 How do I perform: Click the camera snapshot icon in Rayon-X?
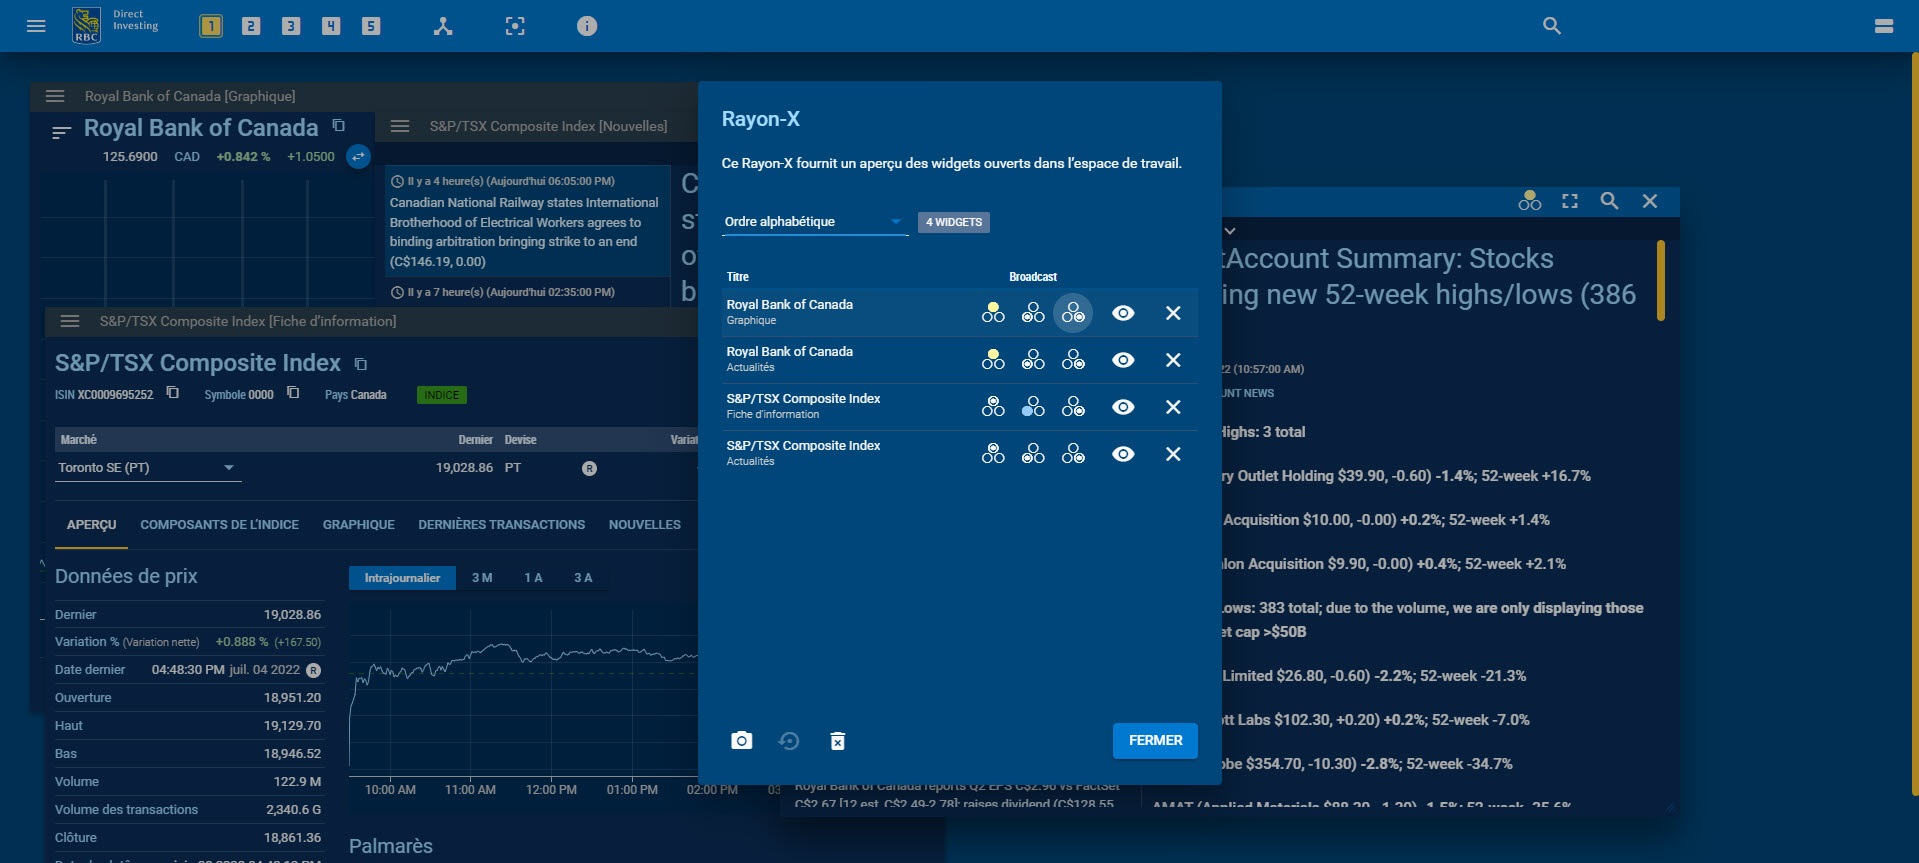(741, 741)
